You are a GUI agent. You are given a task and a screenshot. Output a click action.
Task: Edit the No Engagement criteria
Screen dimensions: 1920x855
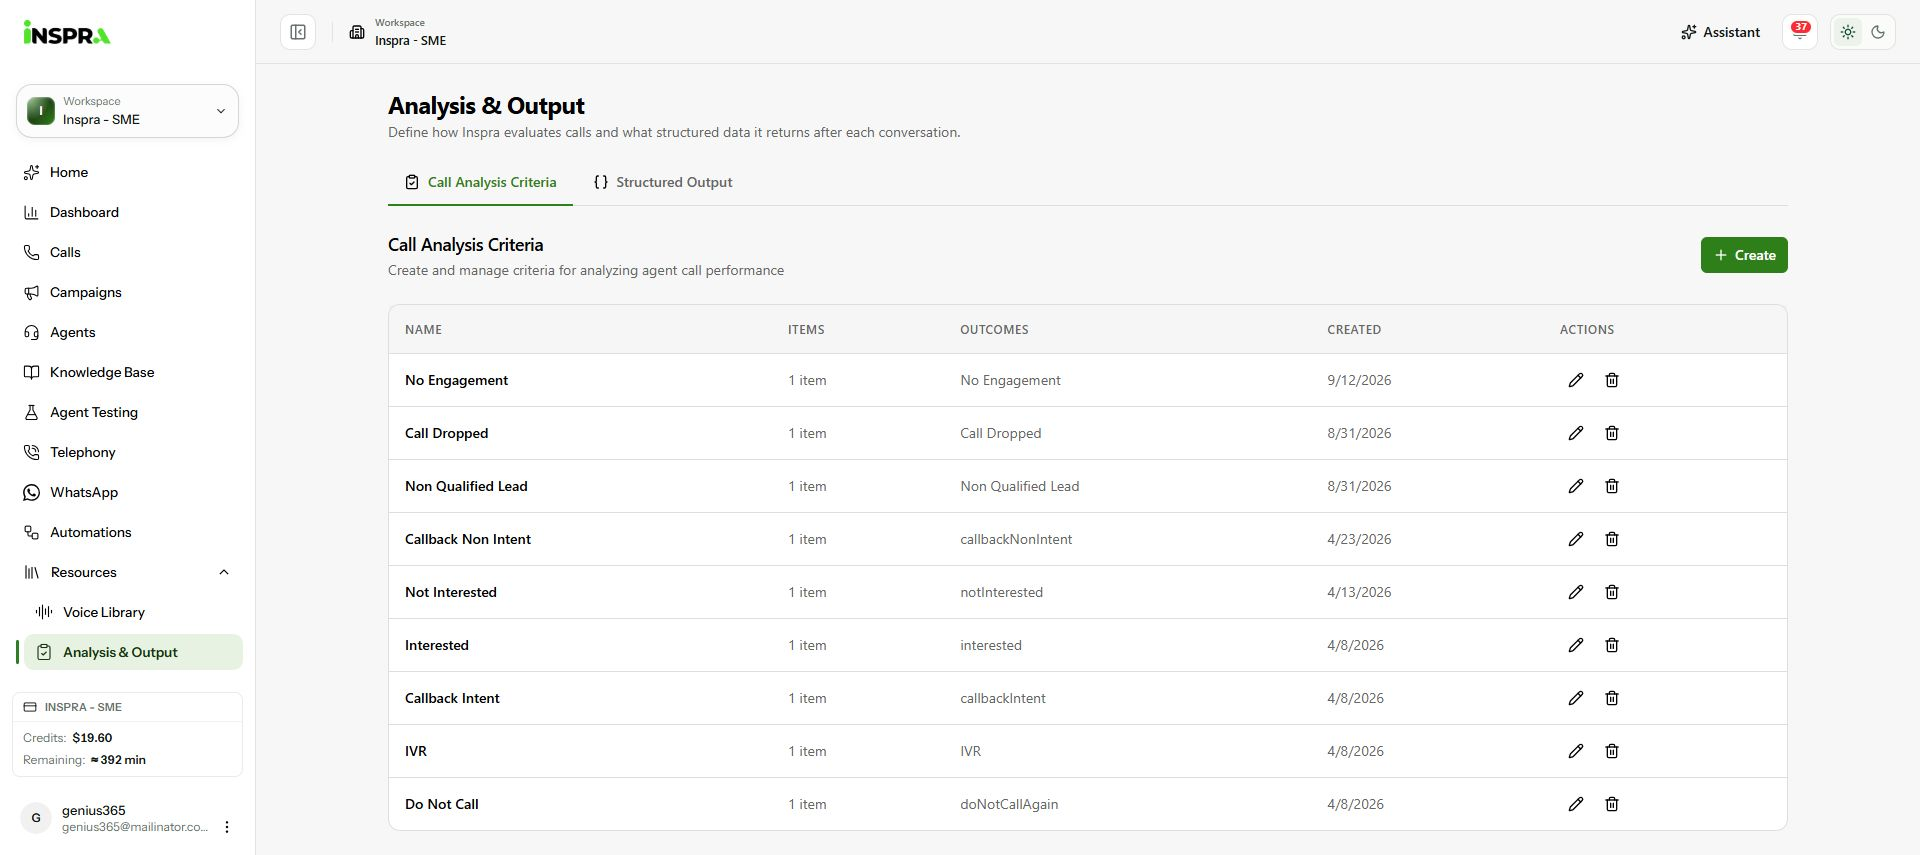[x=1575, y=380]
